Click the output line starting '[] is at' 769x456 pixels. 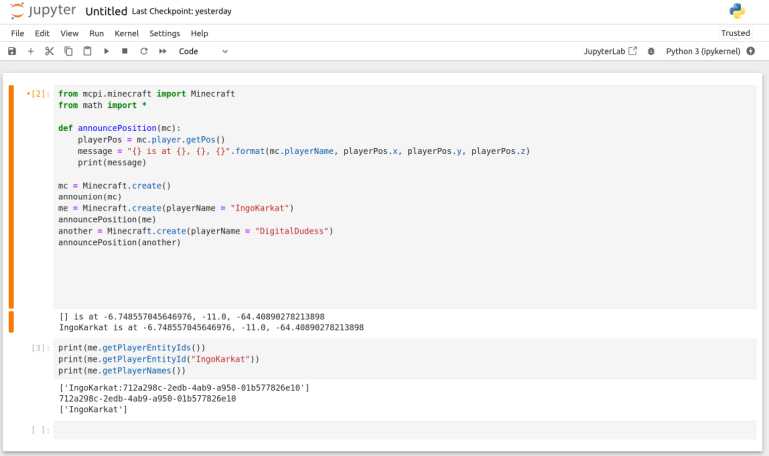click(x=192, y=316)
